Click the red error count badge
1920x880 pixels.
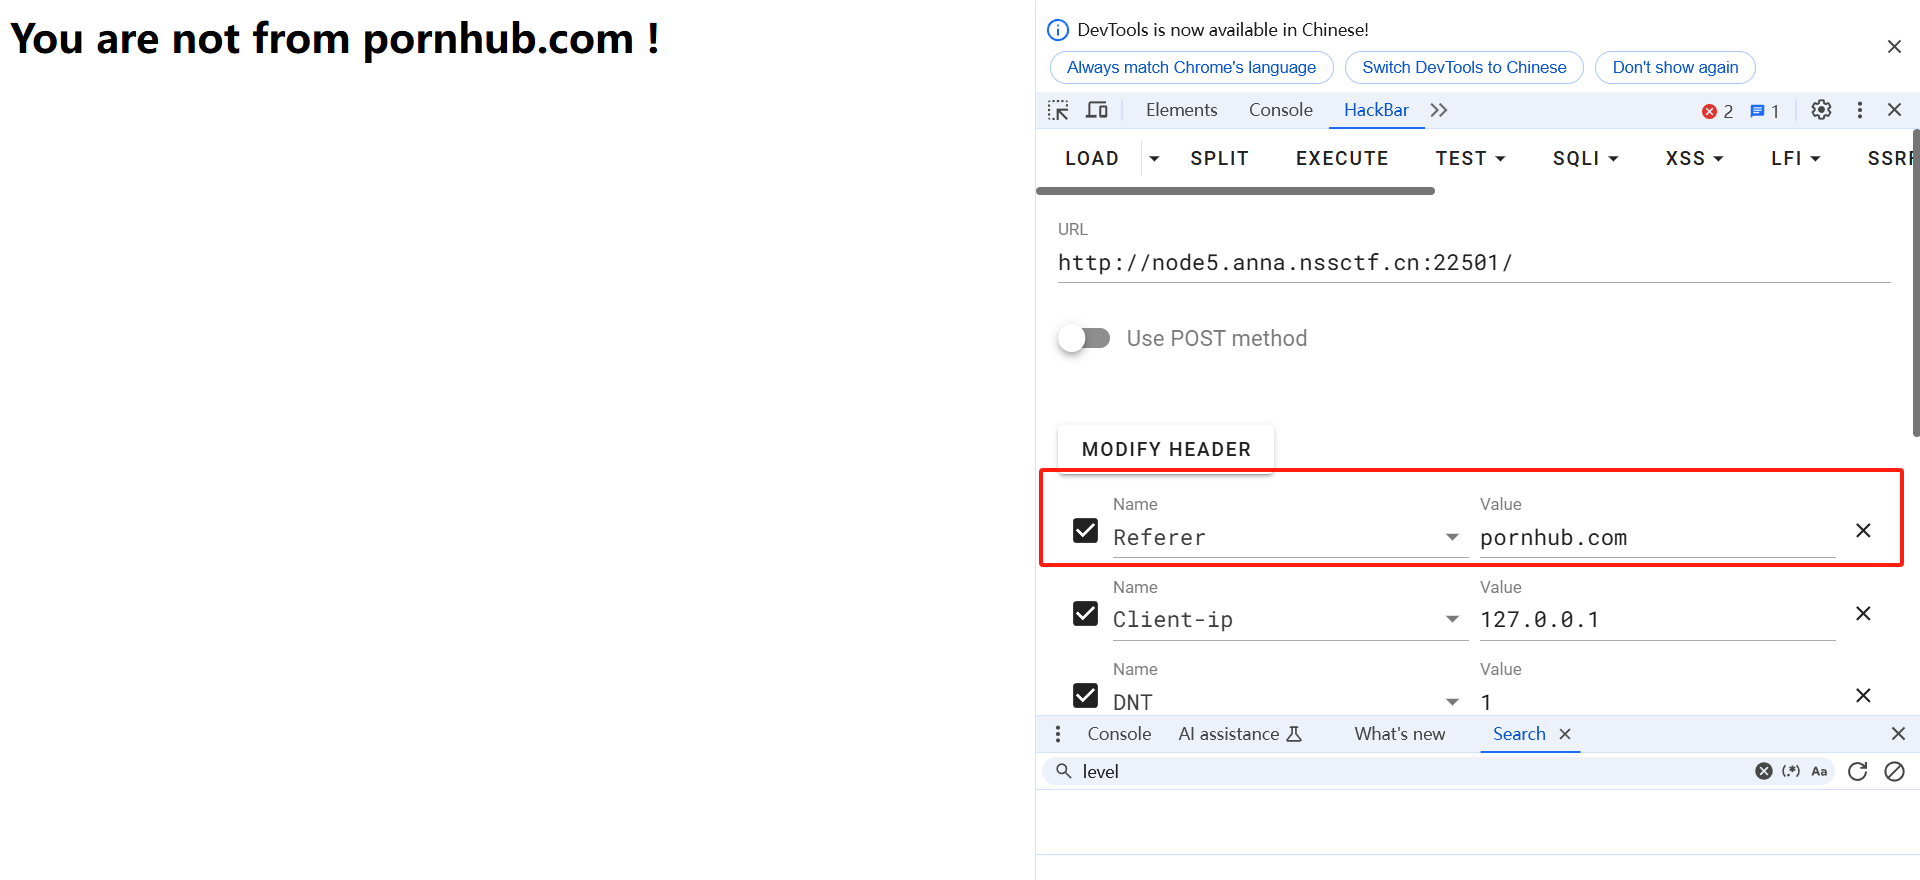pyautogui.click(x=1718, y=111)
